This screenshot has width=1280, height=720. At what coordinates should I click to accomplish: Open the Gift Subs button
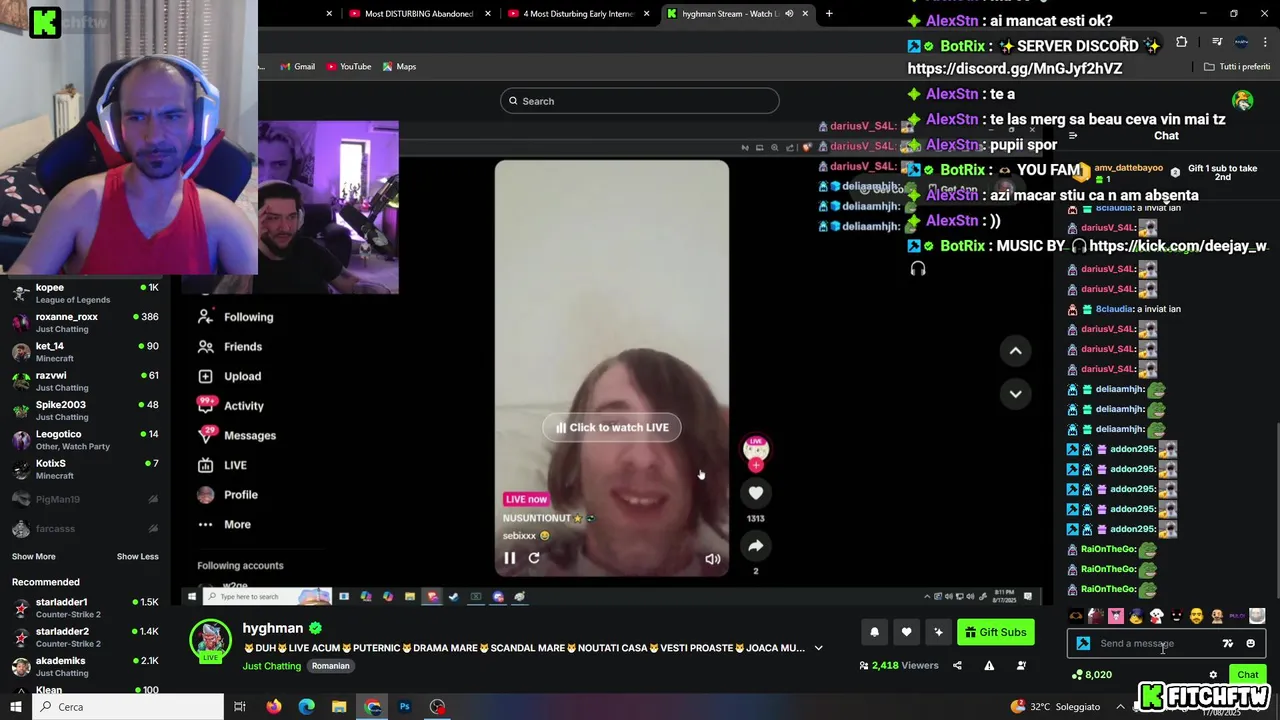[x=995, y=632]
